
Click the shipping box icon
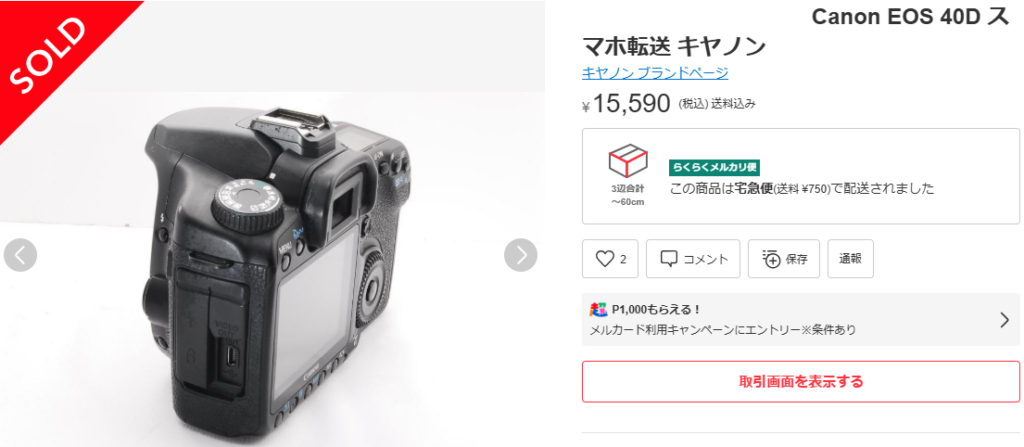pos(628,161)
